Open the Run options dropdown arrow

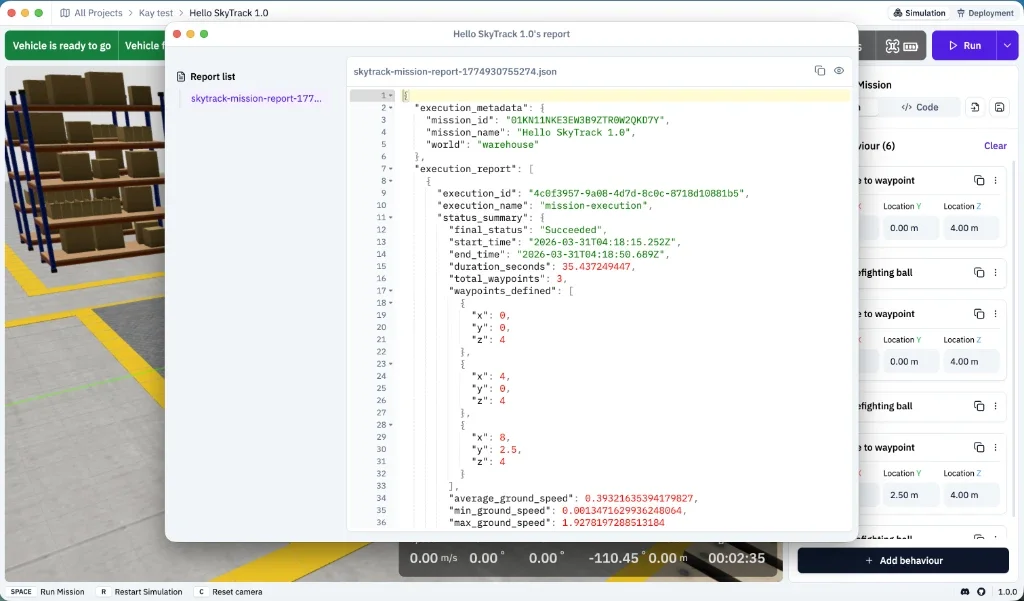coord(1007,46)
